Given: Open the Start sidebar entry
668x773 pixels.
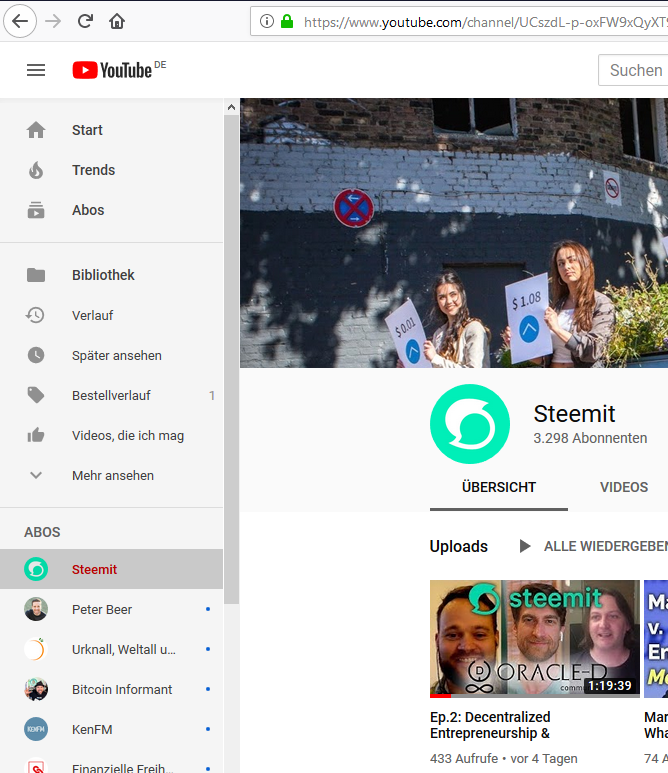Looking at the screenshot, I should (111, 130).
